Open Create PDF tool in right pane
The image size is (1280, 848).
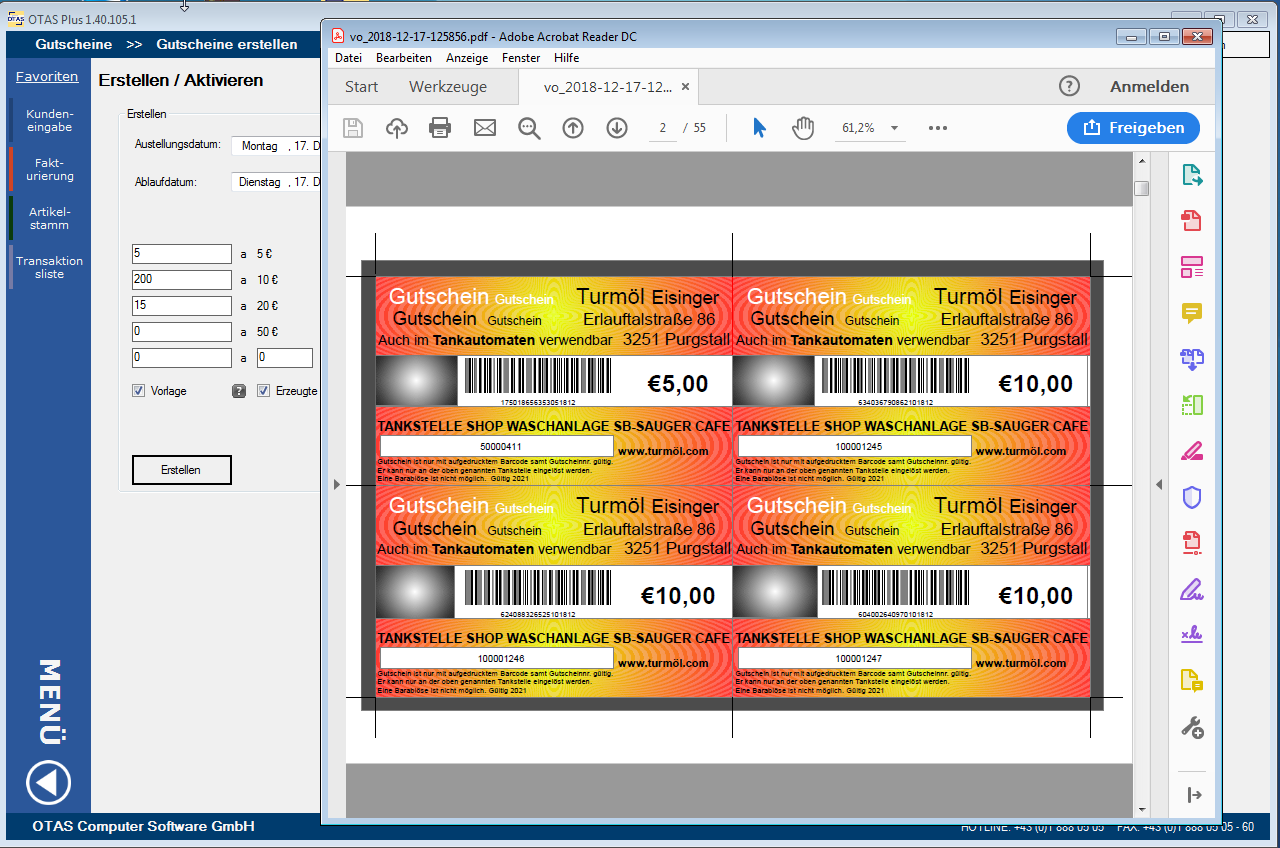pyautogui.click(x=1192, y=221)
